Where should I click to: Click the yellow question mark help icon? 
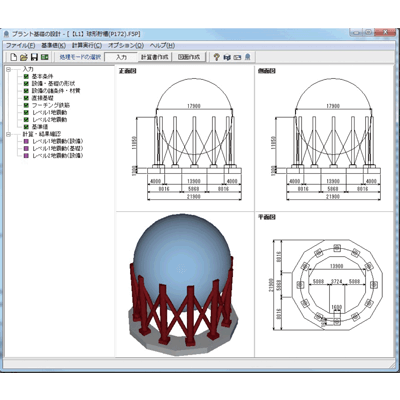217,57
